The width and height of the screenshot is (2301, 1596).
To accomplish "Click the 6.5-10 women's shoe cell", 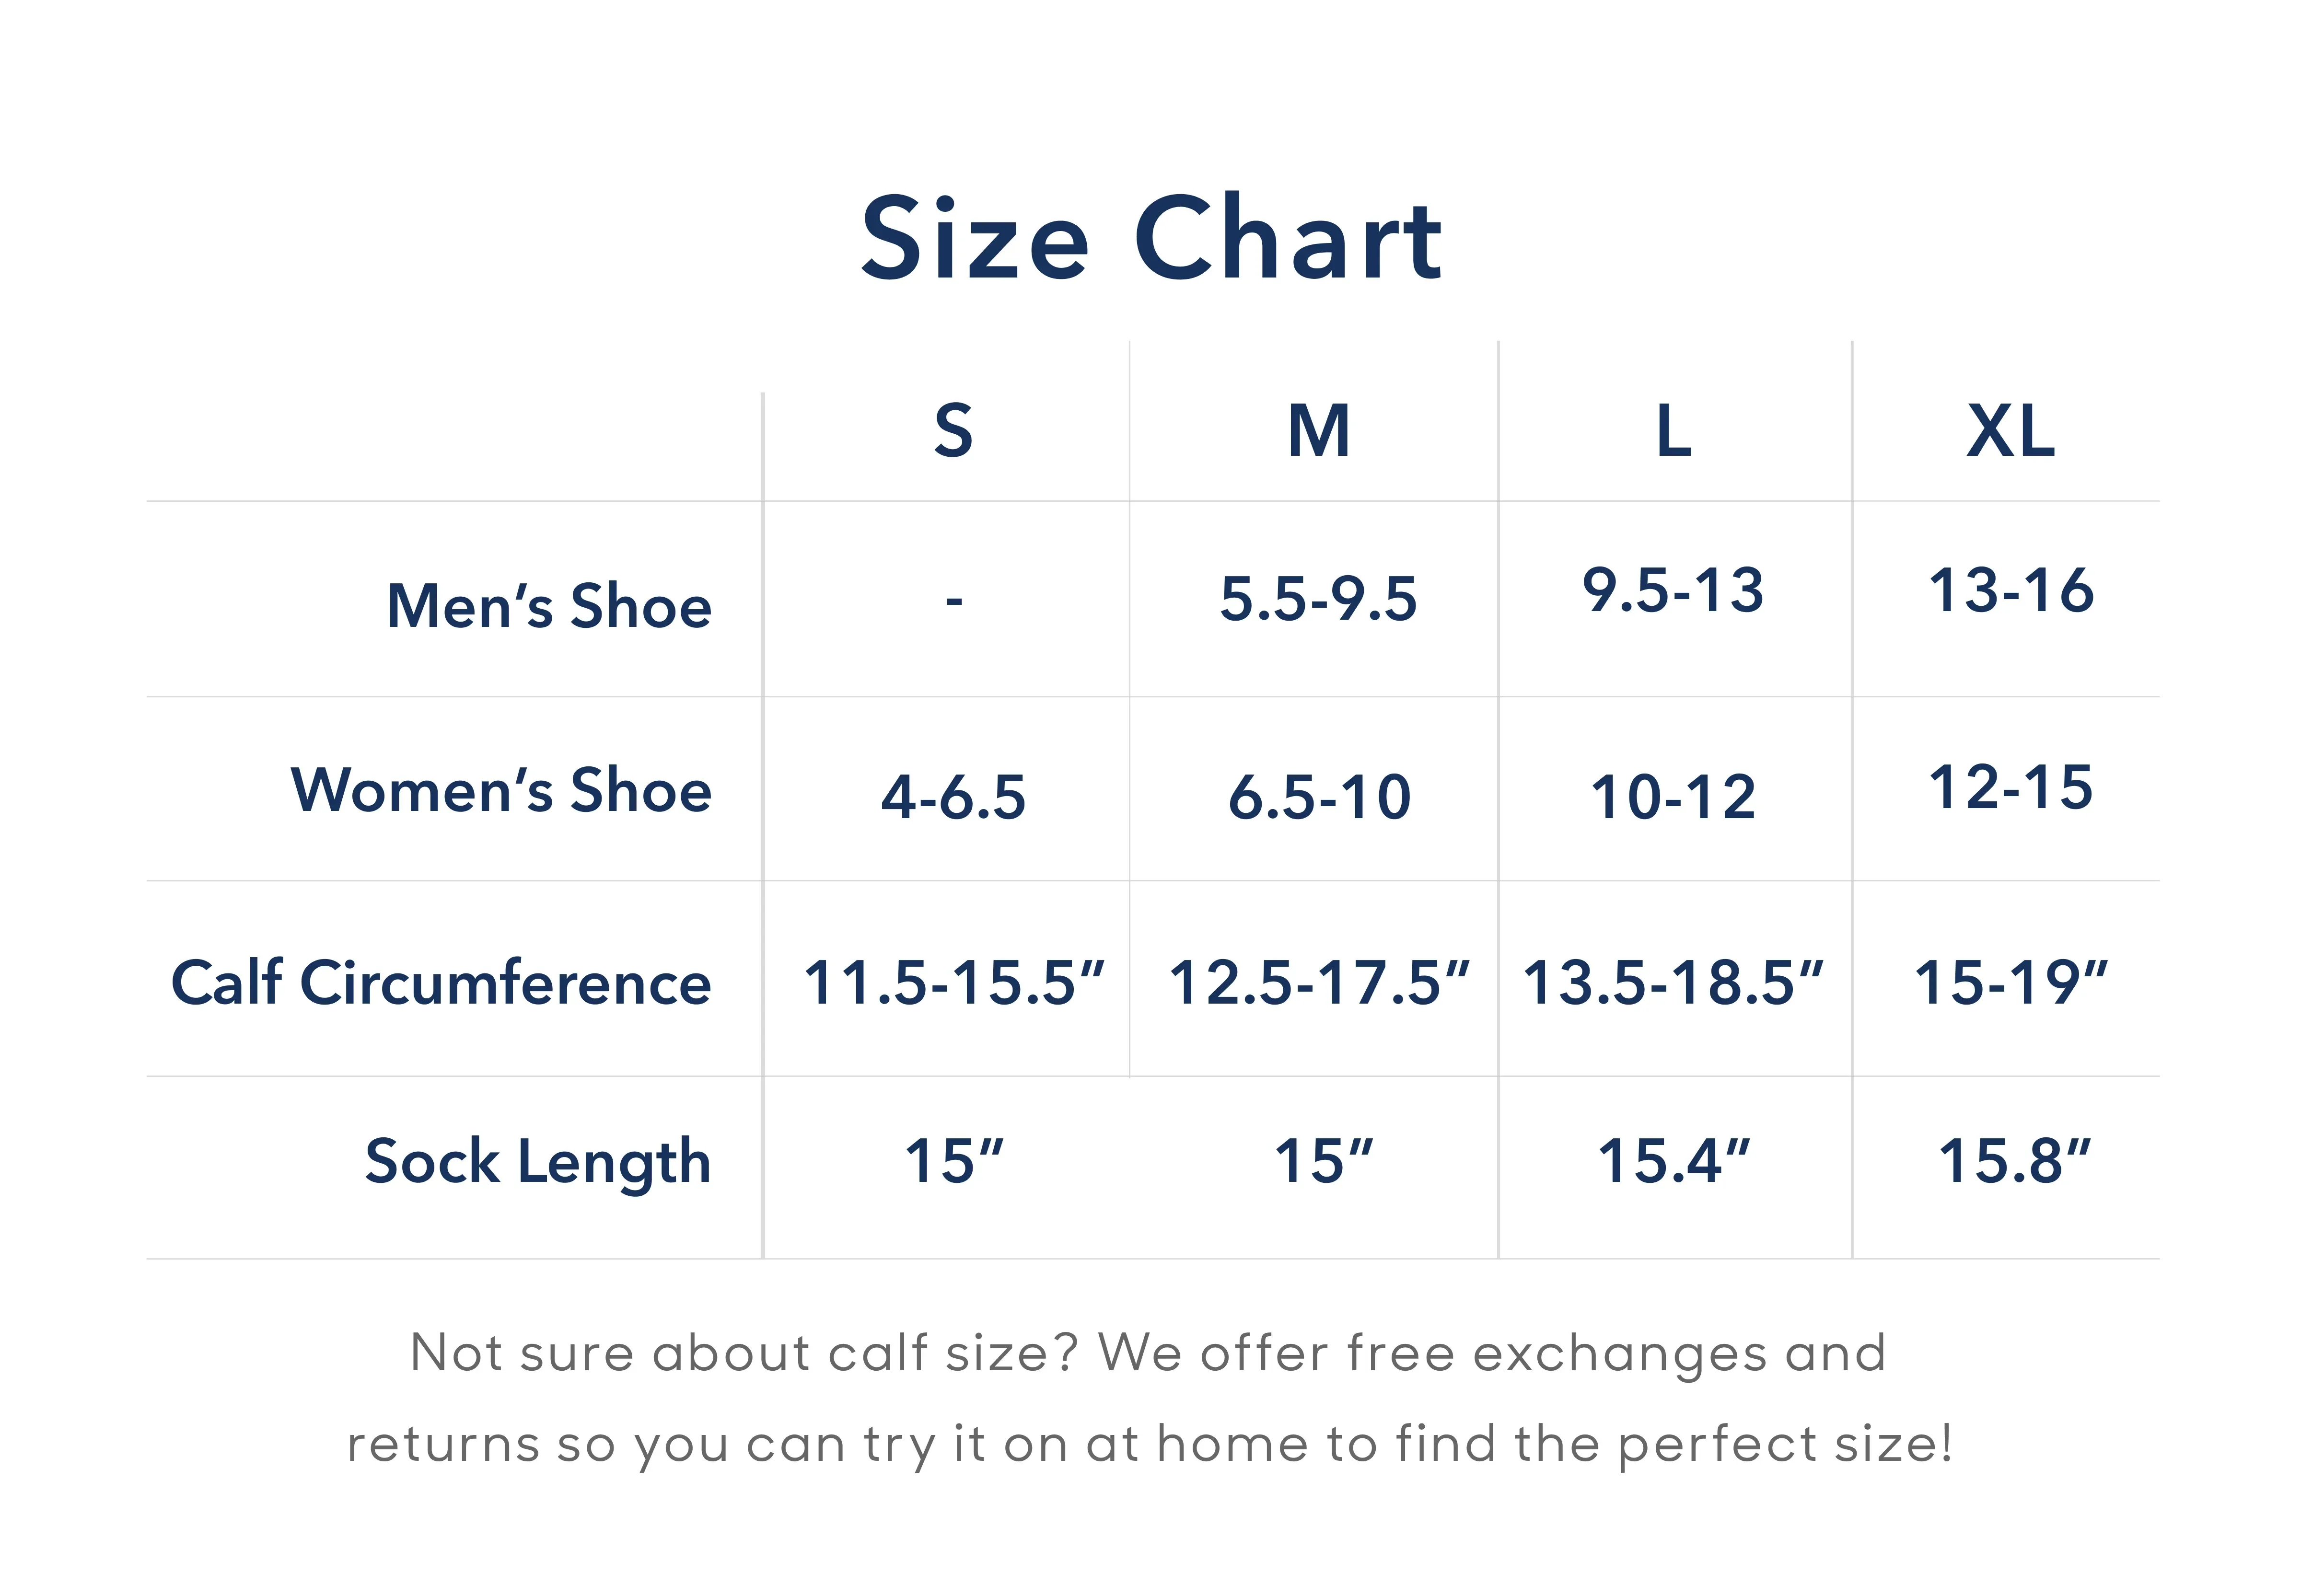I will coord(1319,797).
